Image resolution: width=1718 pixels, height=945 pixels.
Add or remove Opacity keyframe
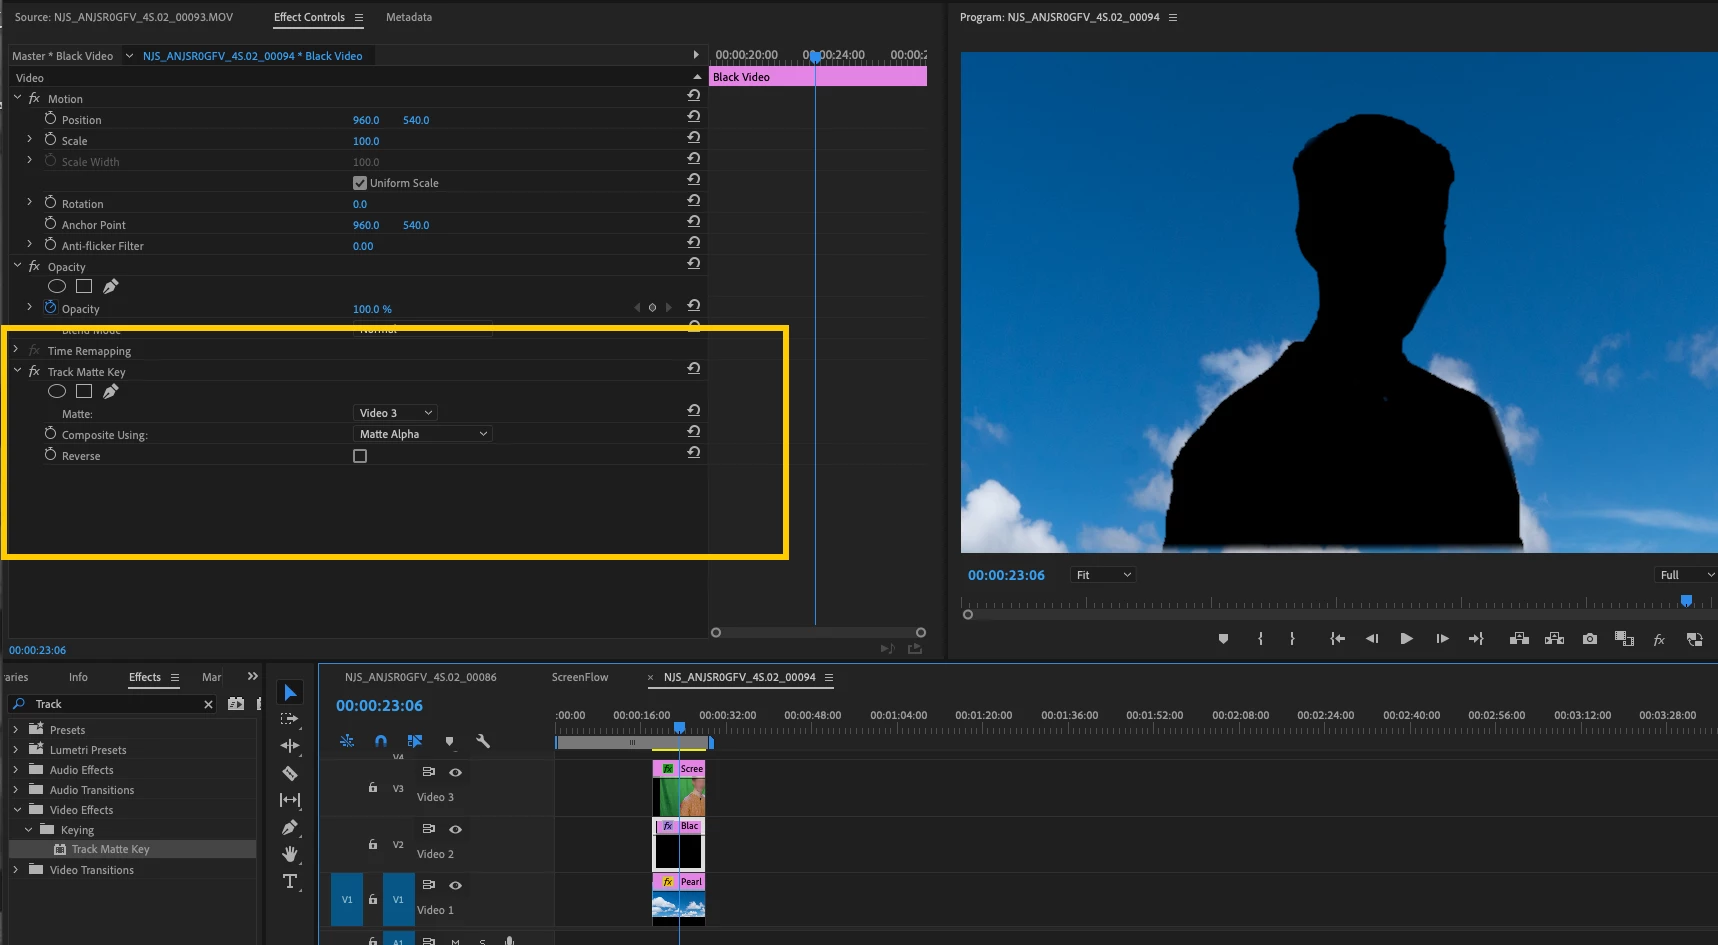[652, 308]
